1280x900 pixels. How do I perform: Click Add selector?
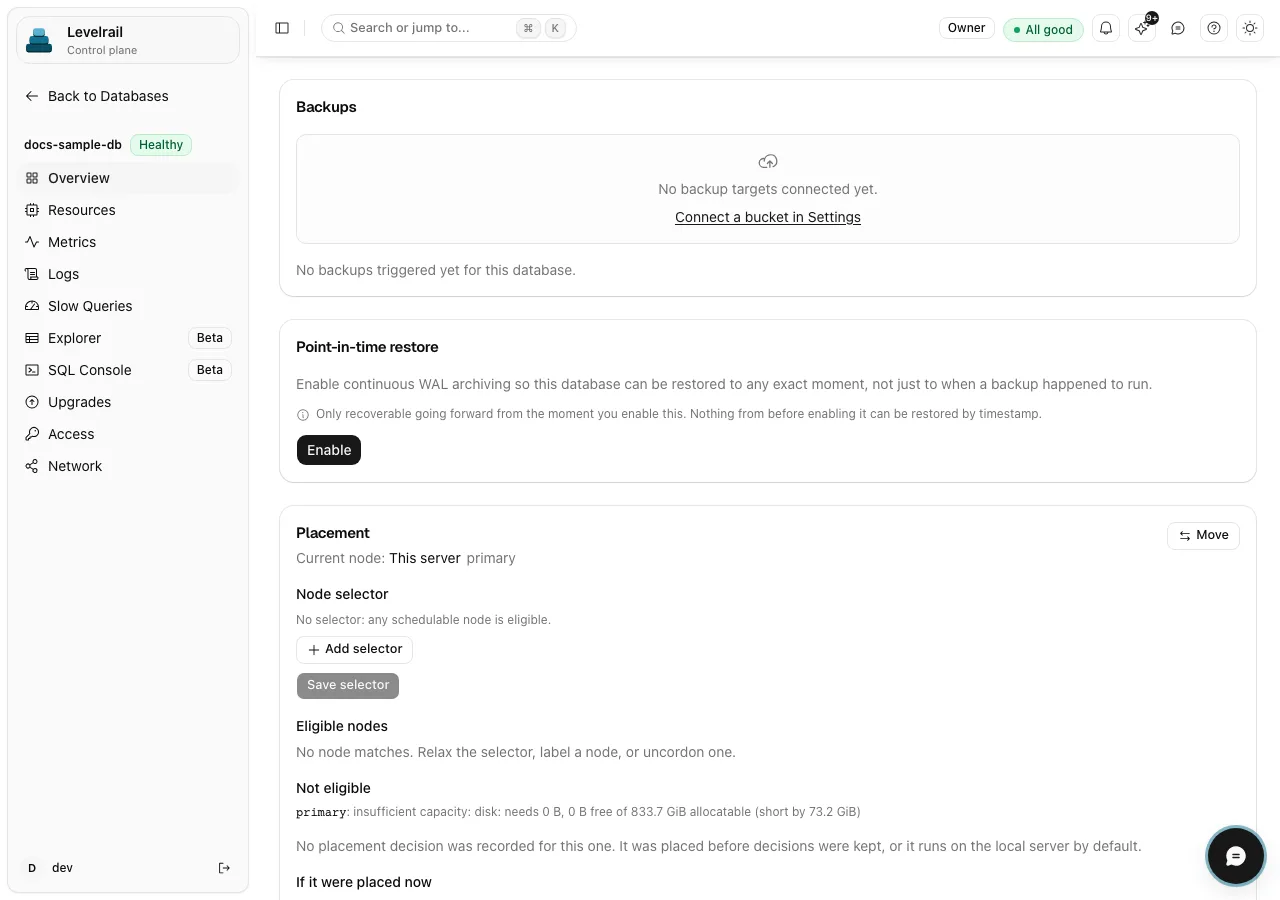click(x=354, y=649)
